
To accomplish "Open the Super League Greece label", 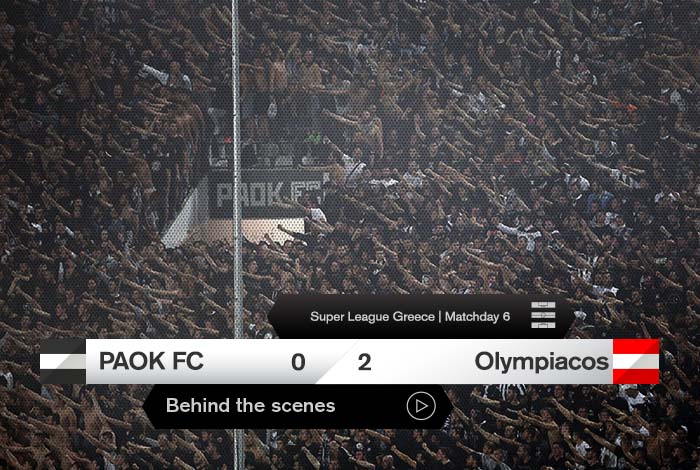I will coord(372,316).
